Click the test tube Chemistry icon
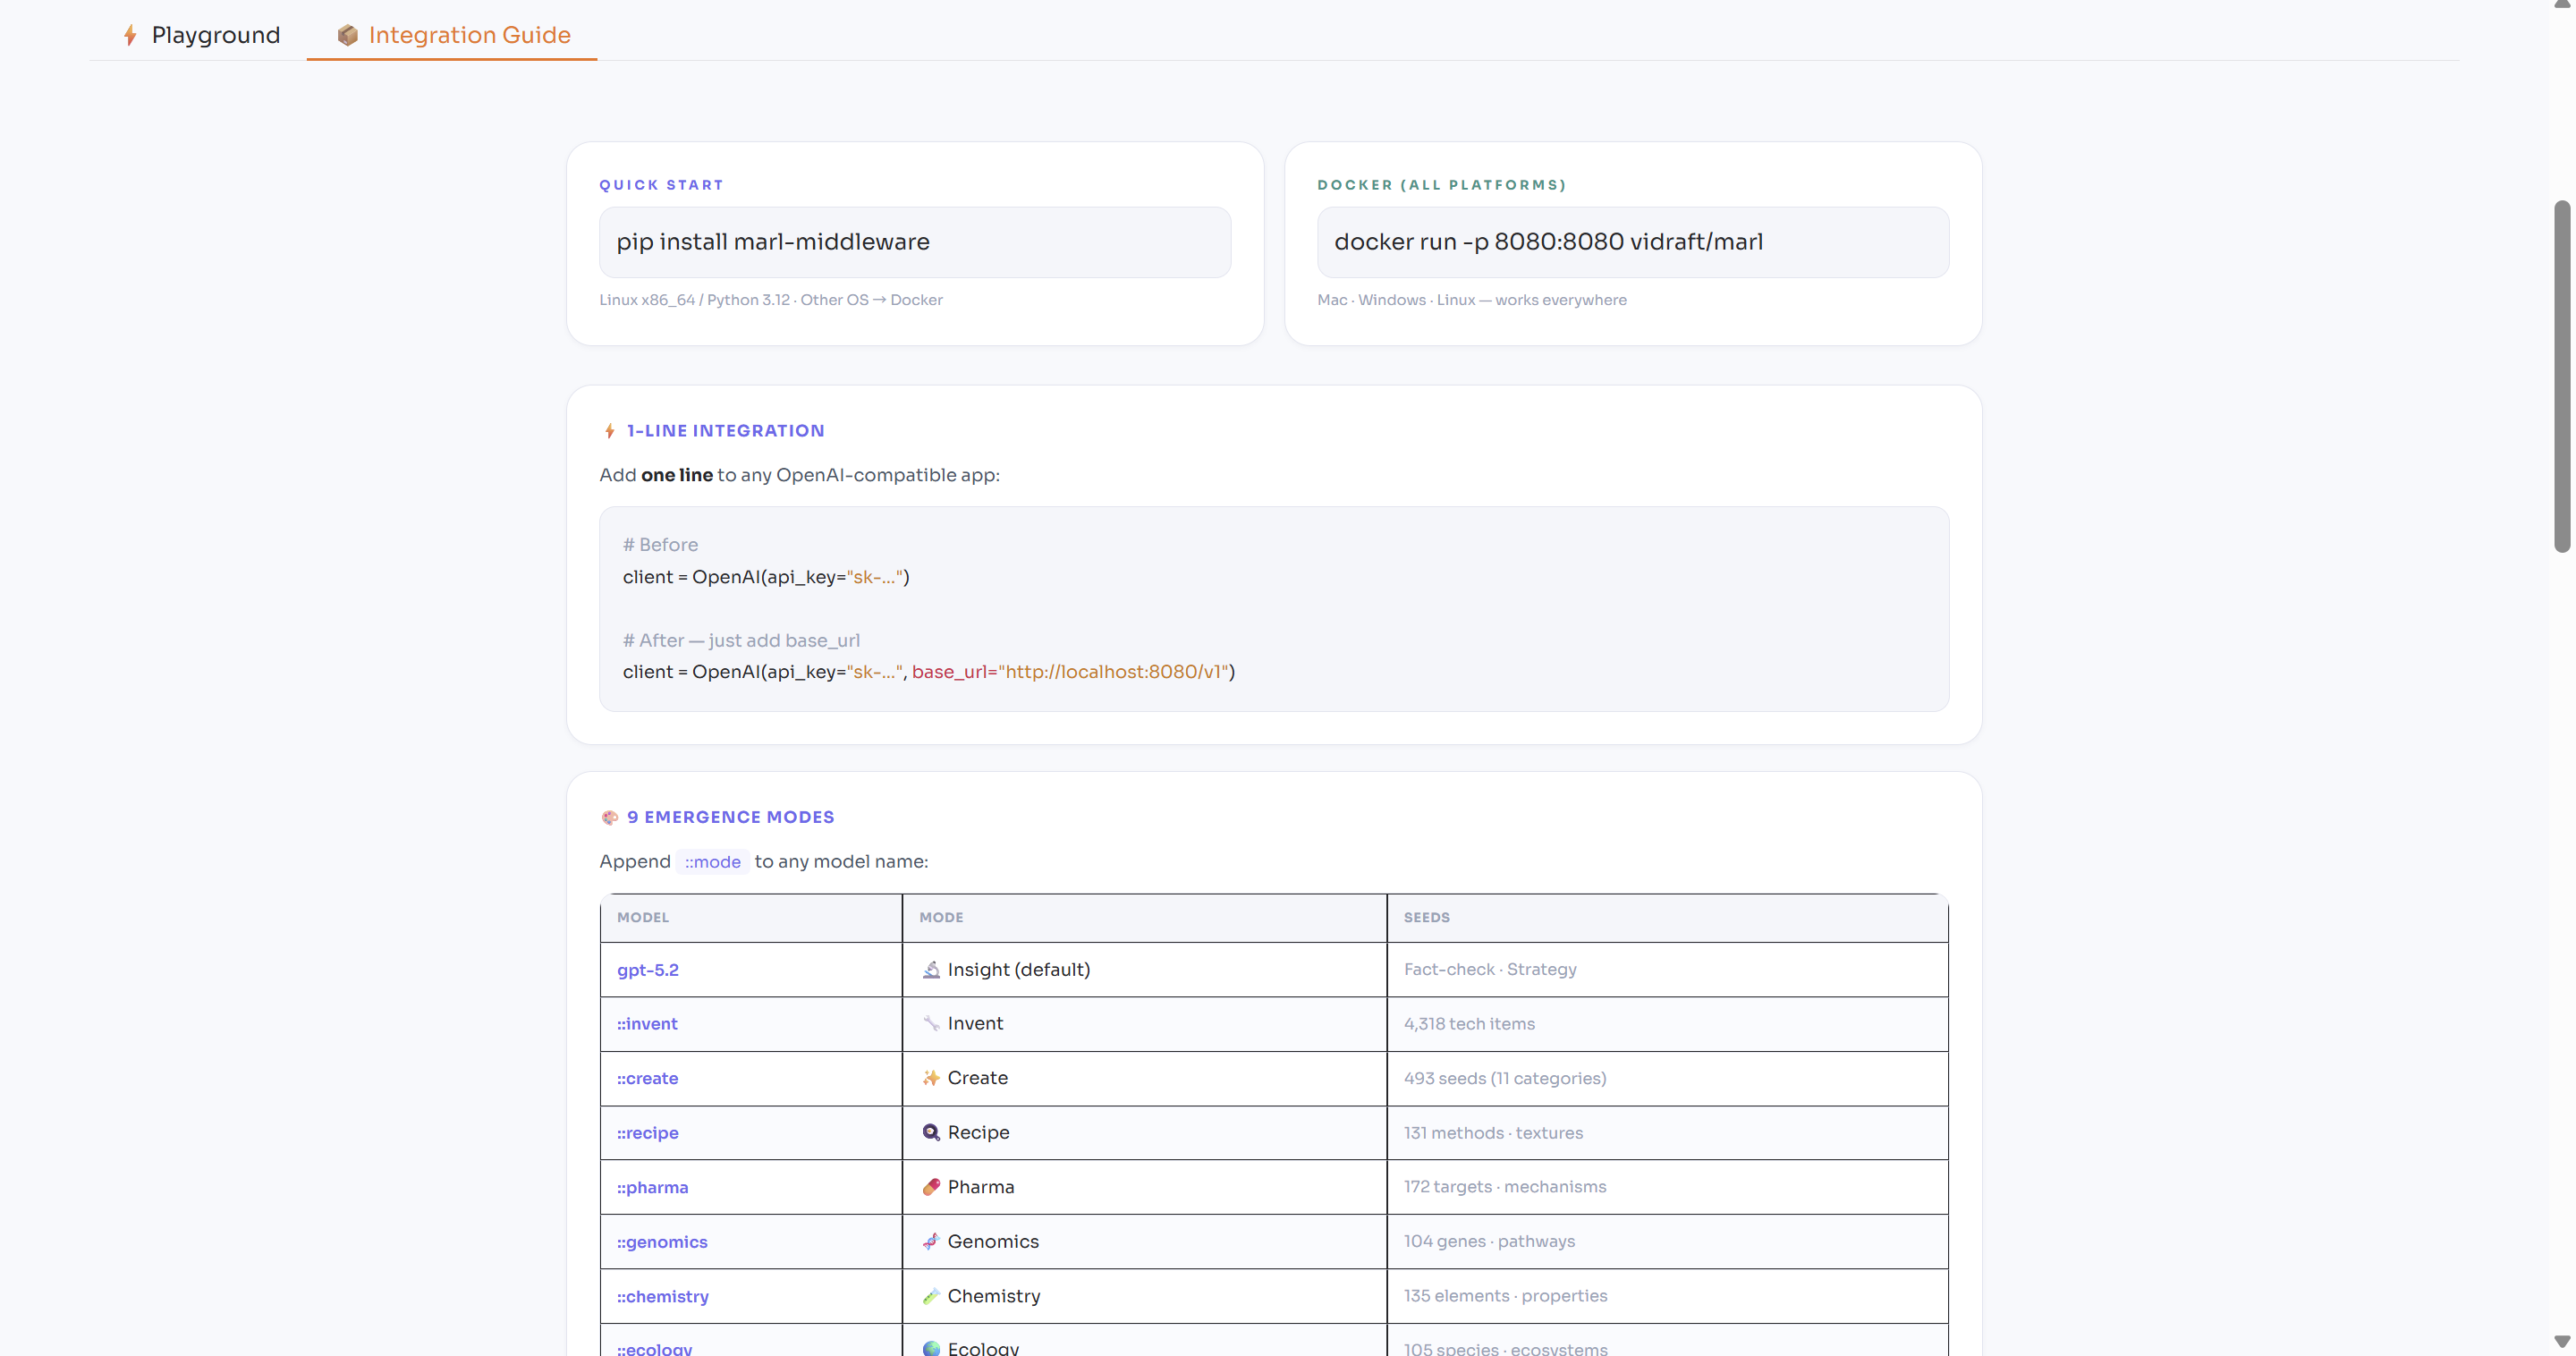This screenshot has width=2576, height=1356. point(931,1296)
